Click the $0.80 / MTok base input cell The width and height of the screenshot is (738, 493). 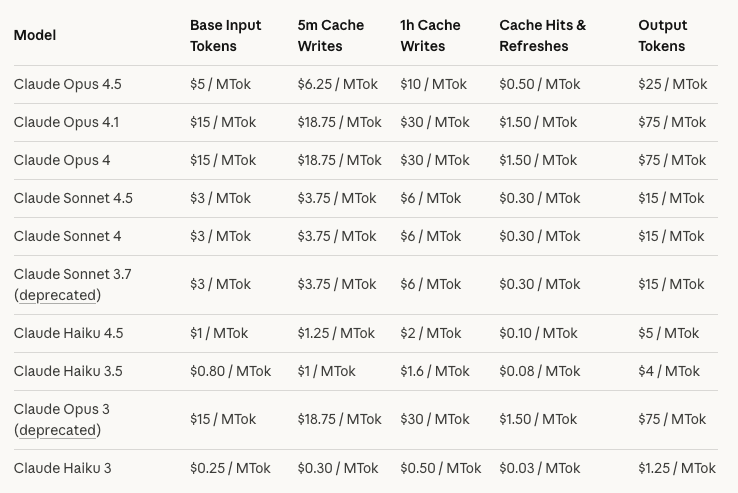pos(231,372)
